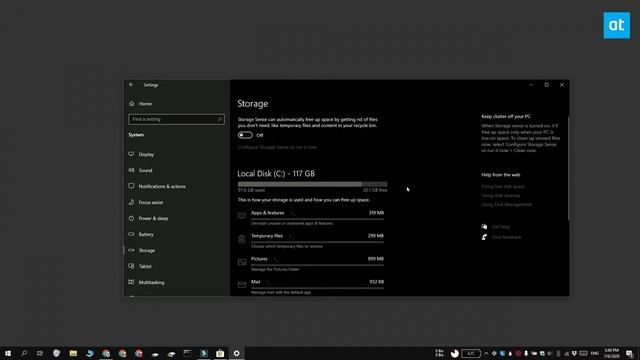Show hidden system tray icons chevron
The height and width of the screenshot is (360, 640).
point(486,353)
